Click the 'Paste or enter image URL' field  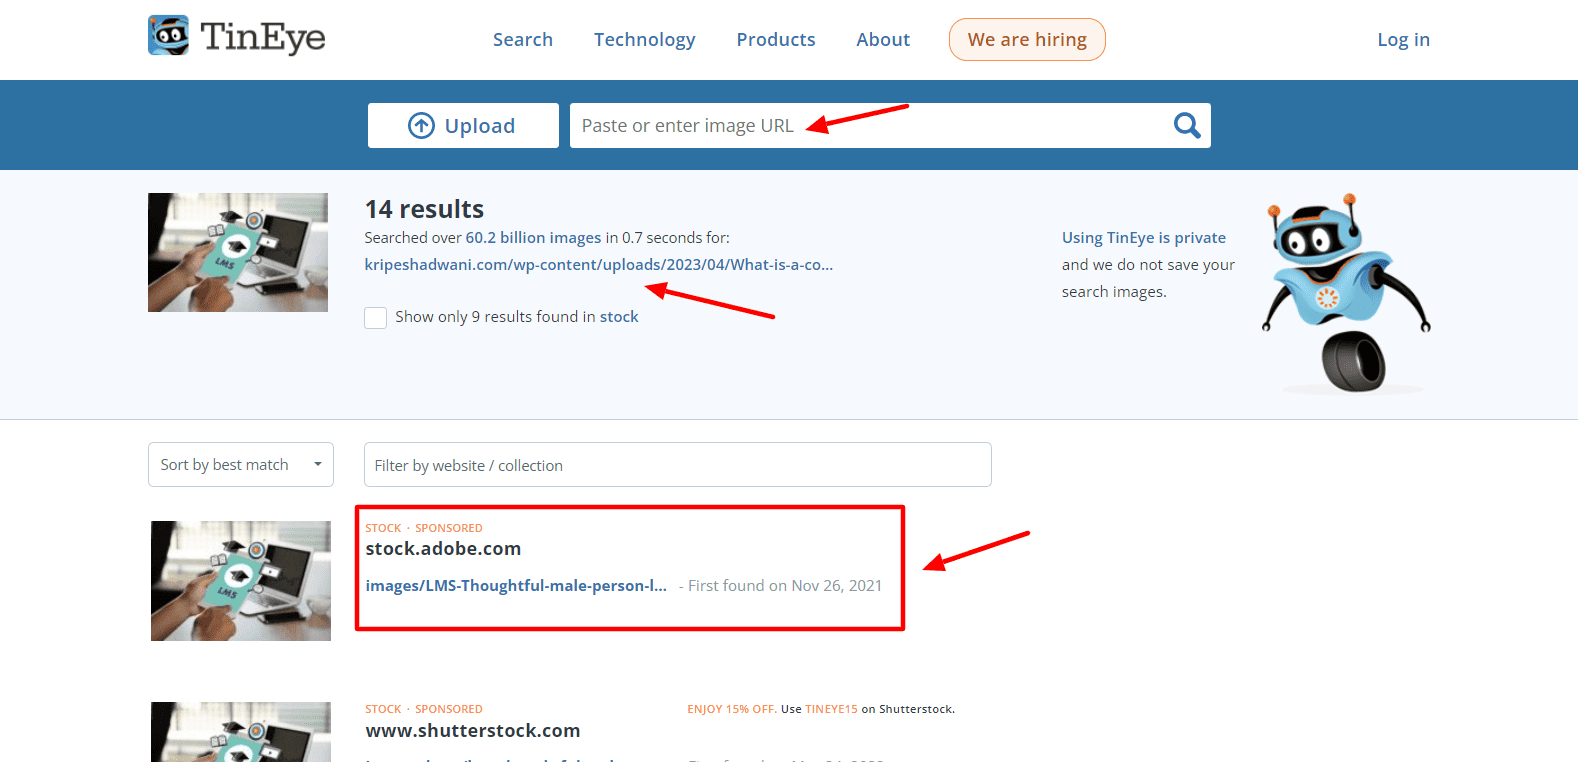(890, 126)
